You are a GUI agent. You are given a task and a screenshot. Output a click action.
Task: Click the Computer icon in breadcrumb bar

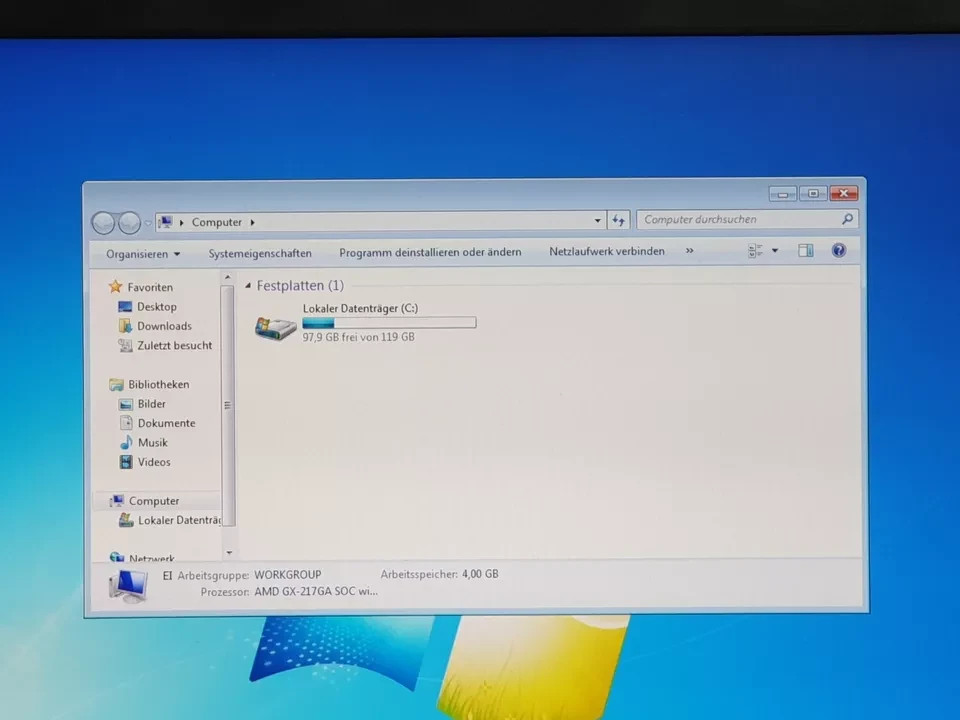click(x=216, y=222)
